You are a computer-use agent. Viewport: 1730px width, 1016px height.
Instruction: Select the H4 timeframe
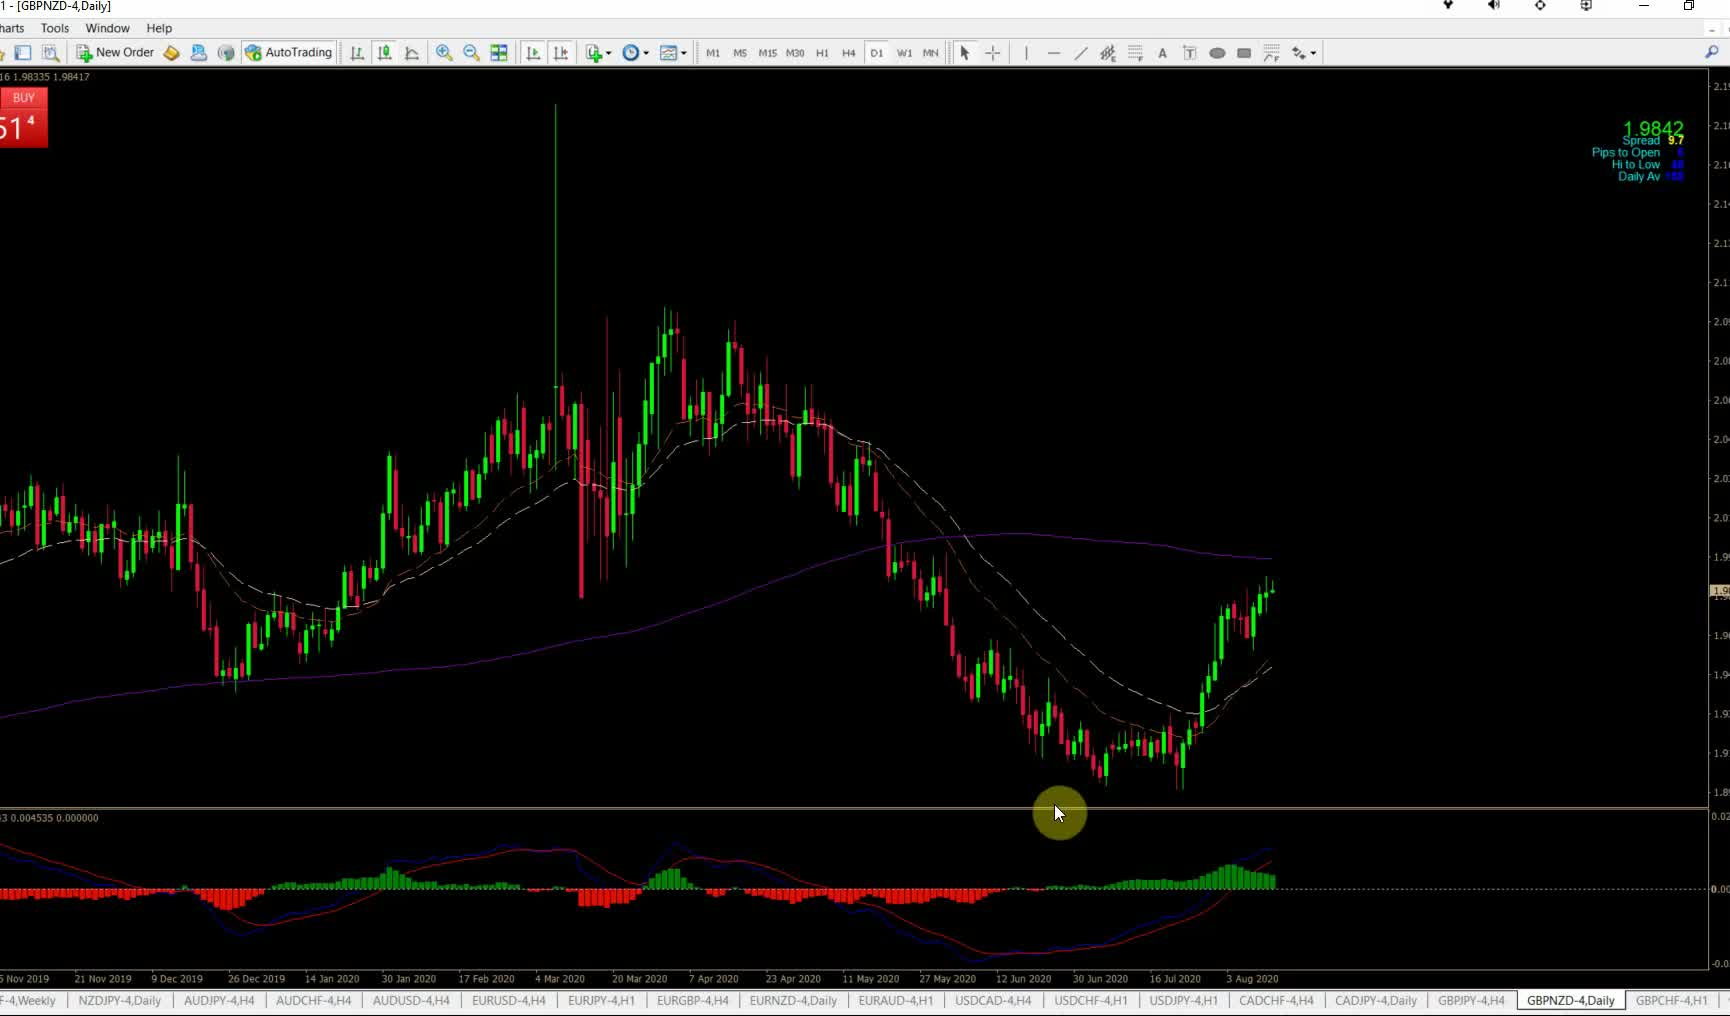click(849, 53)
